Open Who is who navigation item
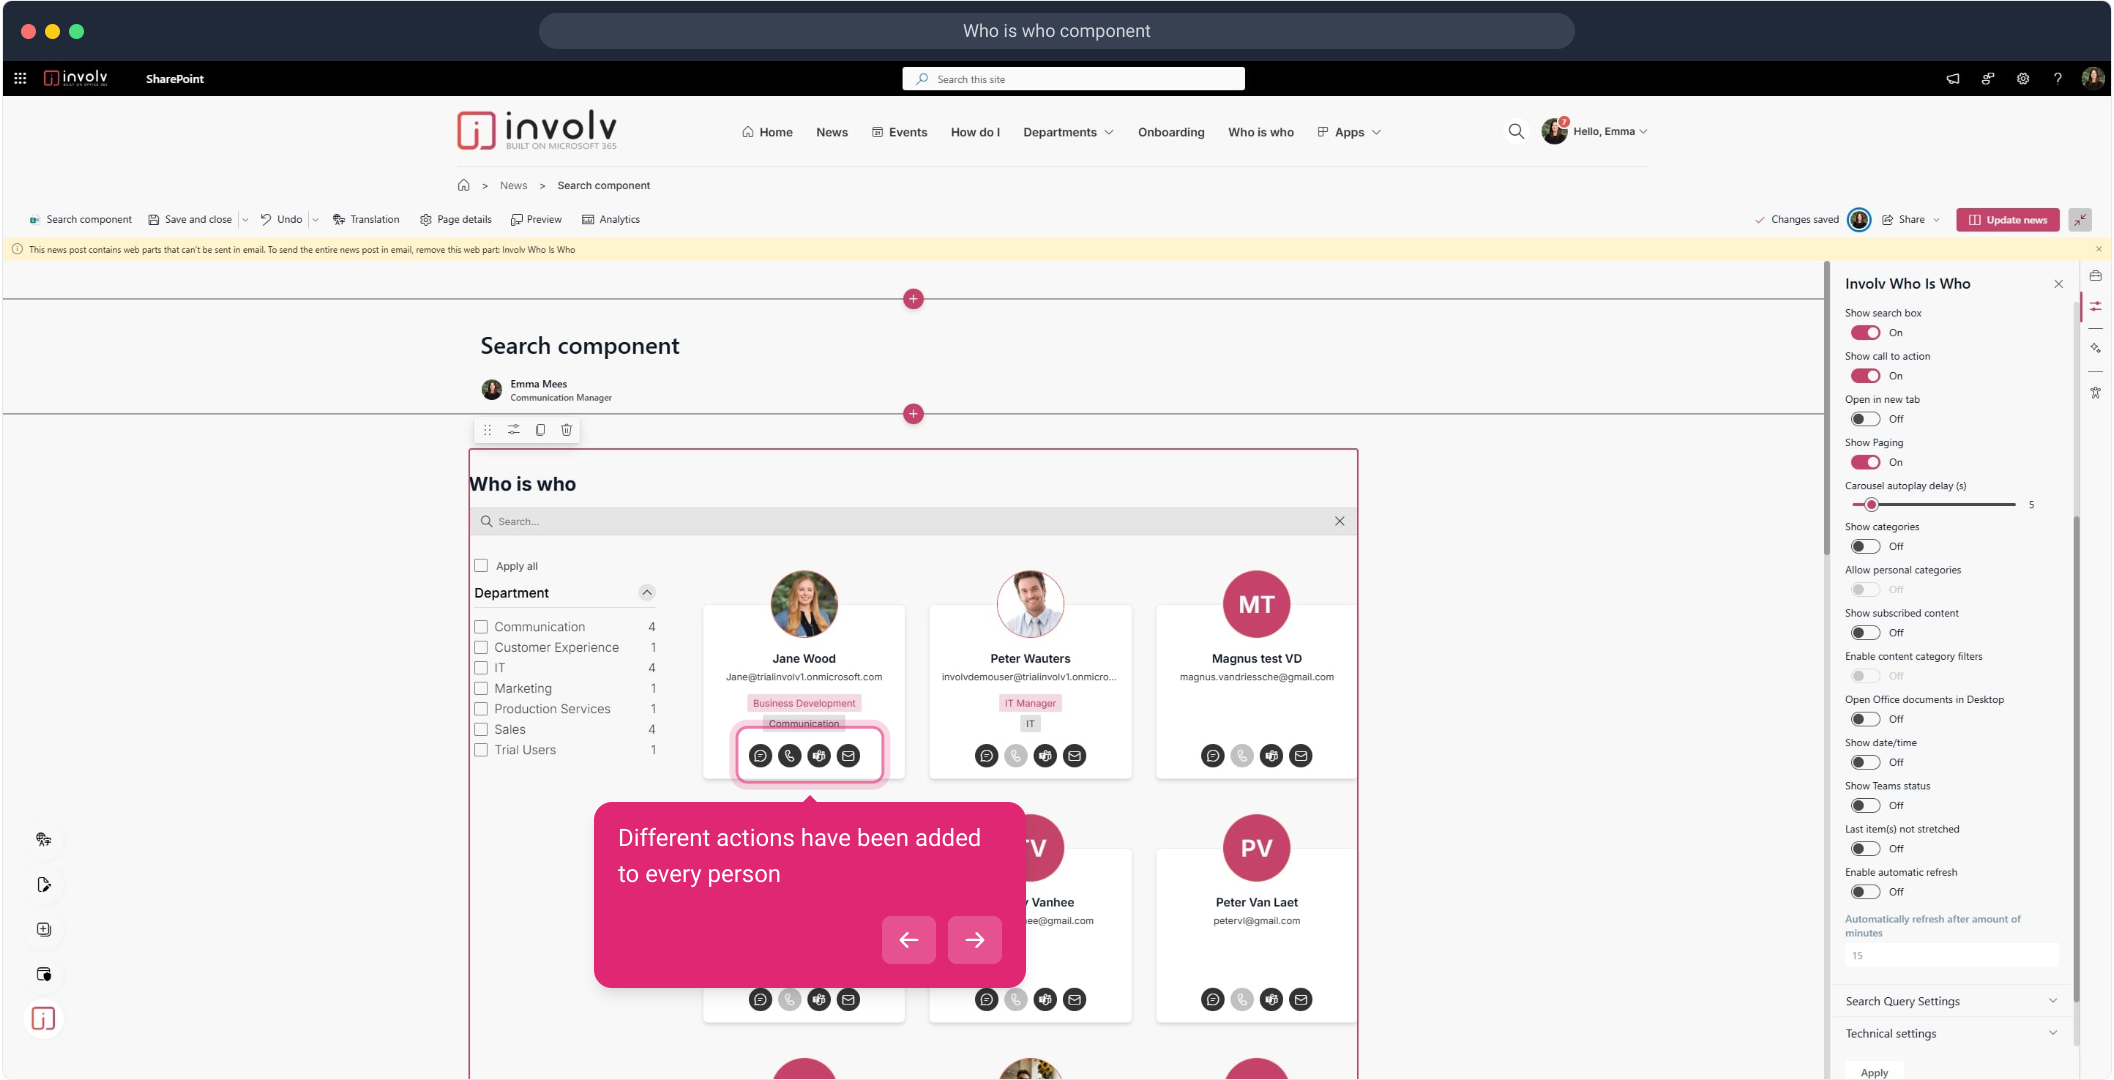This screenshot has height=1080, width=2114. (x=1261, y=132)
